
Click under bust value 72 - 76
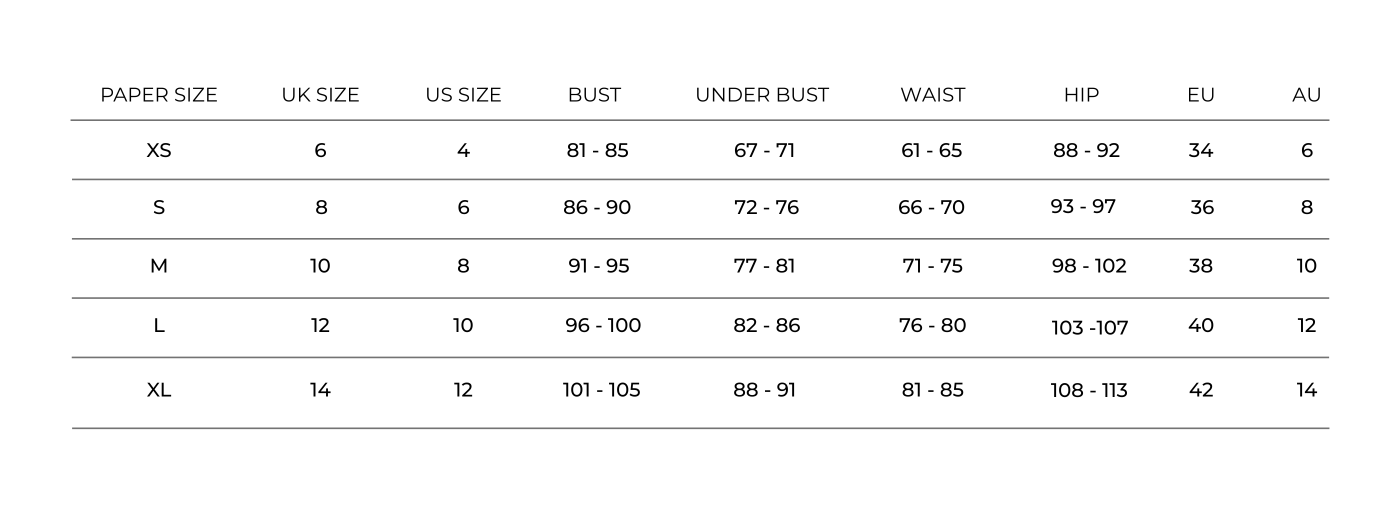(x=766, y=208)
